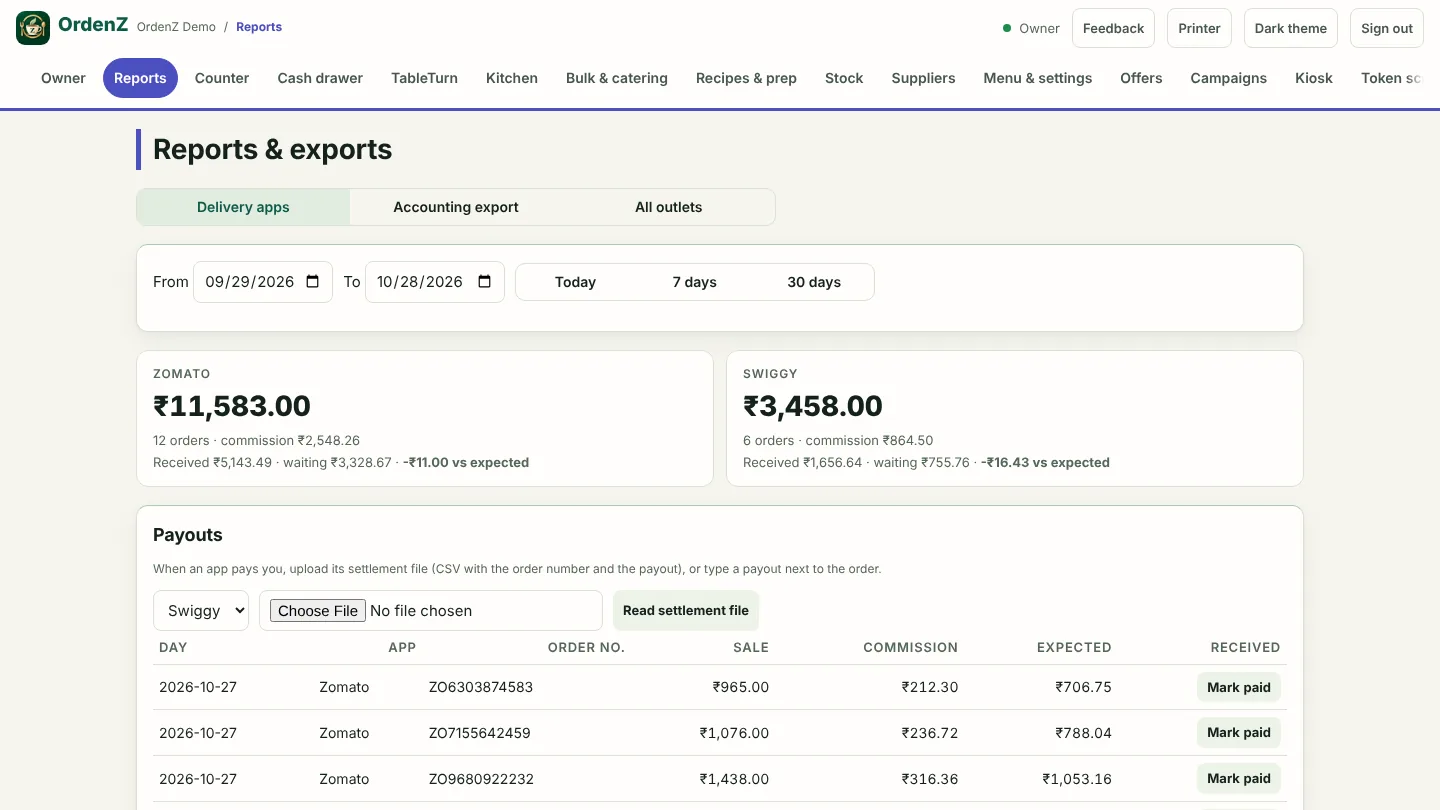Image resolution: width=1440 pixels, height=810 pixels.
Task: Go to Stock section
Action: point(844,78)
